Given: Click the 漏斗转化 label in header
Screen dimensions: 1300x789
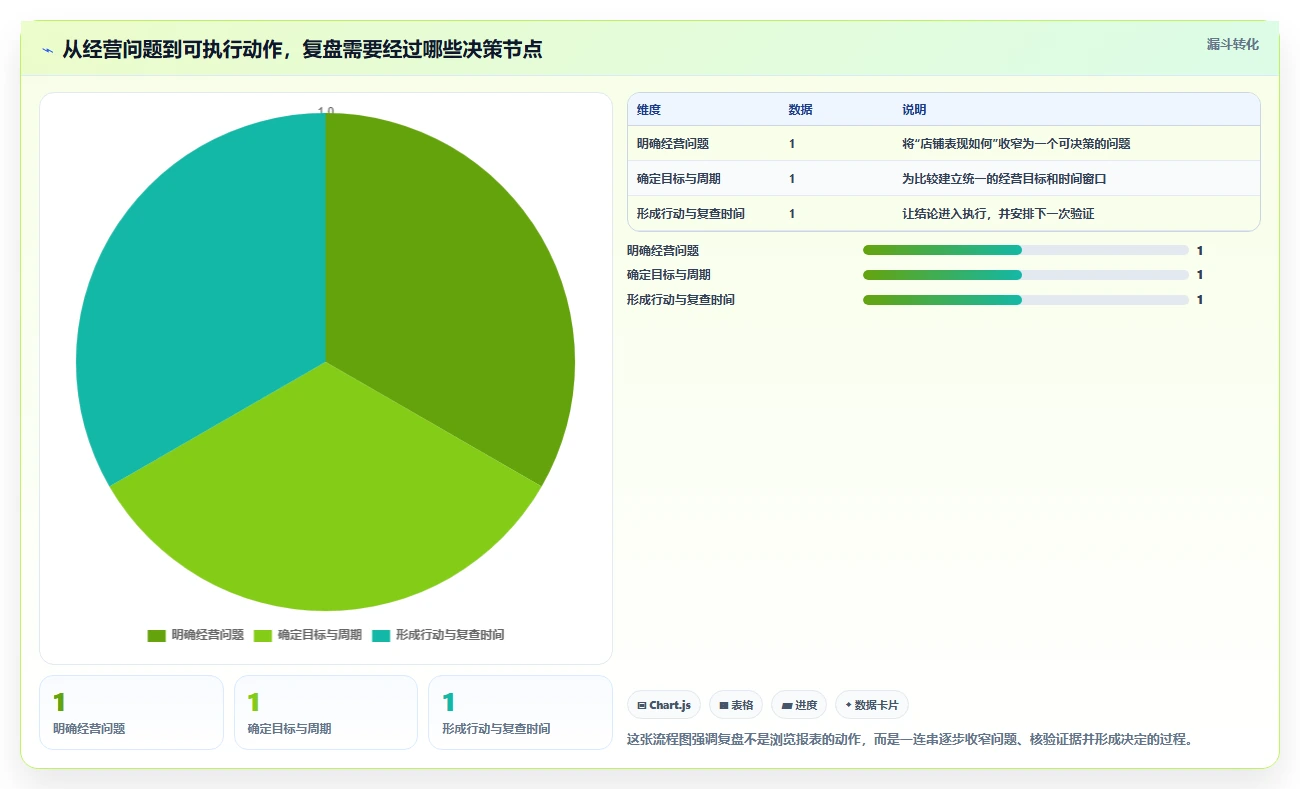Looking at the screenshot, I should (x=1232, y=44).
